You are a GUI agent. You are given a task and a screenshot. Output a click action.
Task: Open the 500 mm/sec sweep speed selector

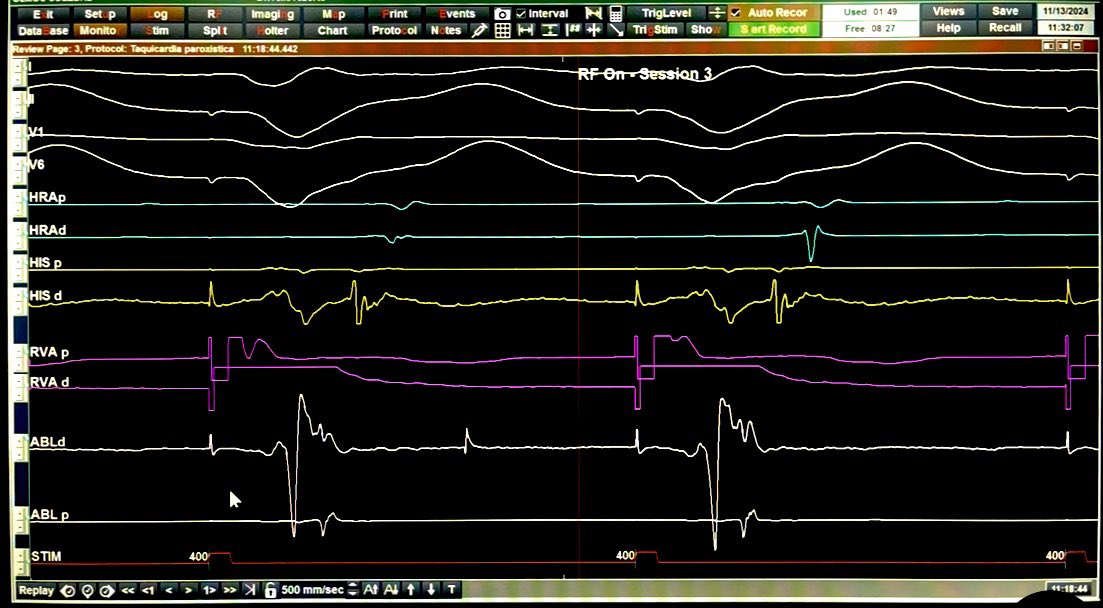click(313, 590)
